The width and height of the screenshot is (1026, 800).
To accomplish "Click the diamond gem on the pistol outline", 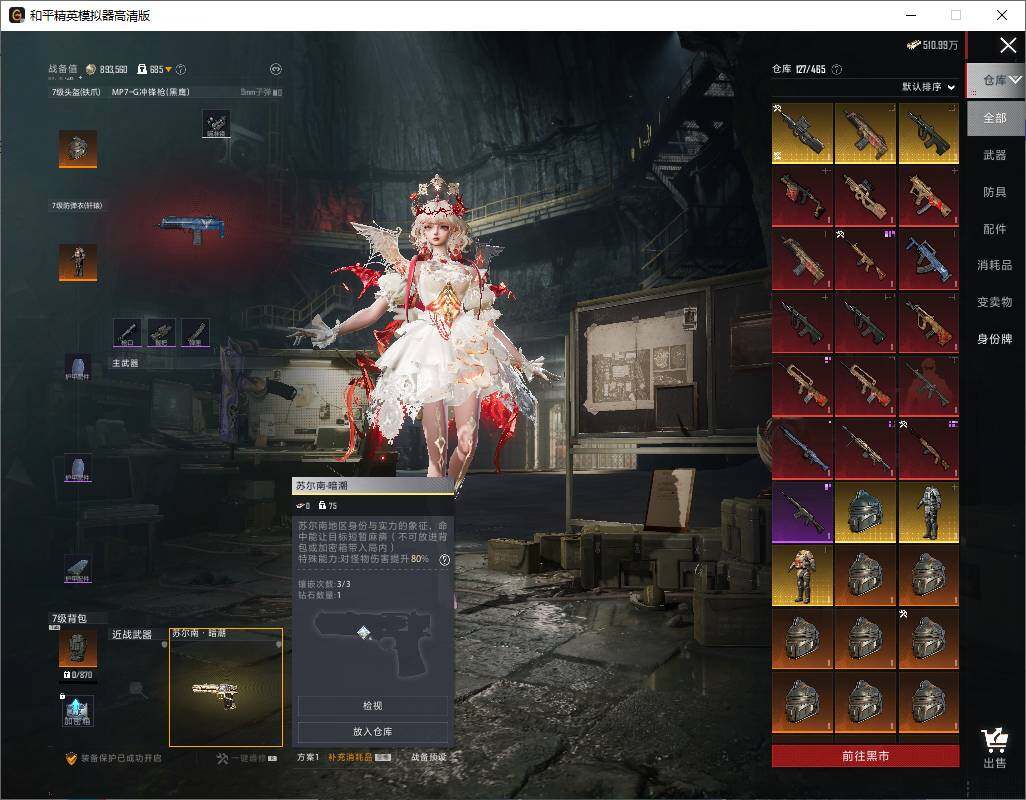I will pyautogui.click(x=364, y=632).
